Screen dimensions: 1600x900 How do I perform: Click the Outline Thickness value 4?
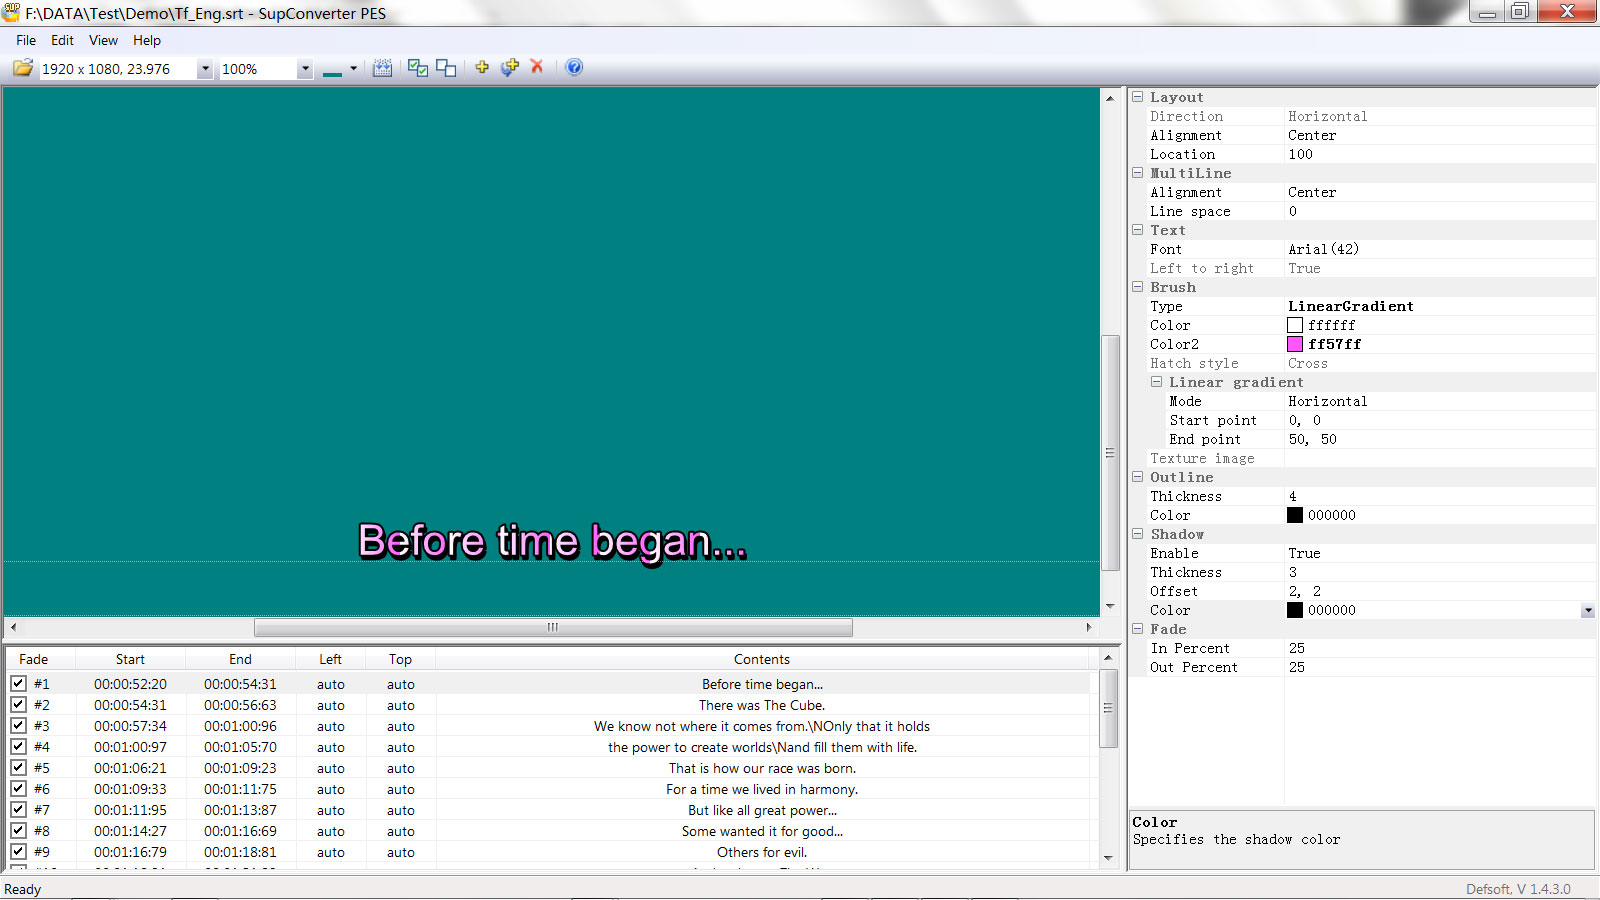click(x=1292, y=496)
